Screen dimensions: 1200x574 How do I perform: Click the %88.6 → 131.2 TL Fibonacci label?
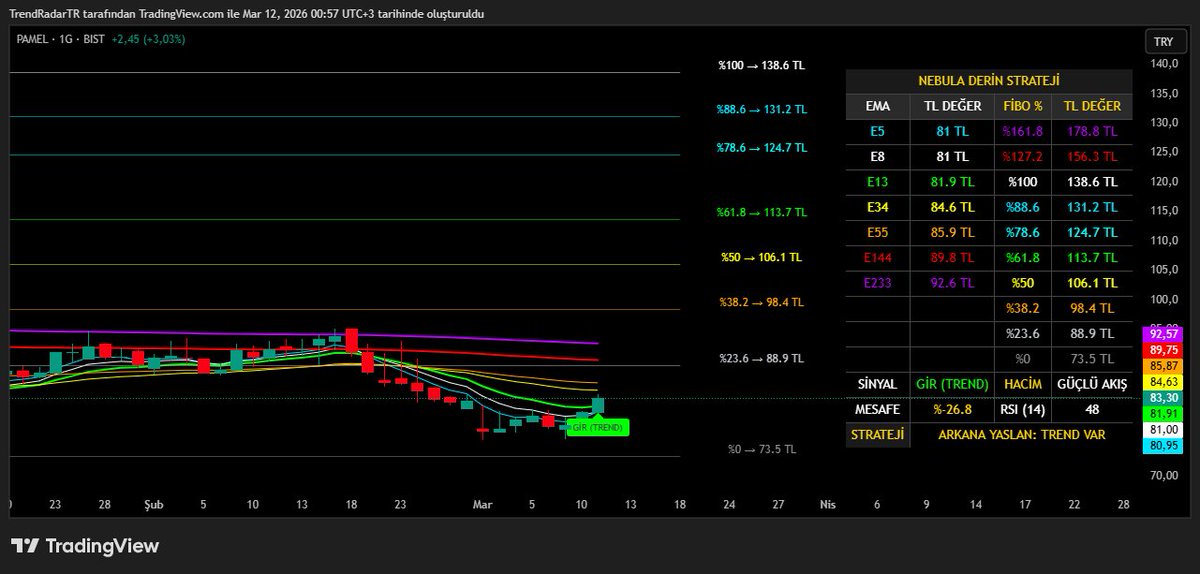click(x=761, y=109)
